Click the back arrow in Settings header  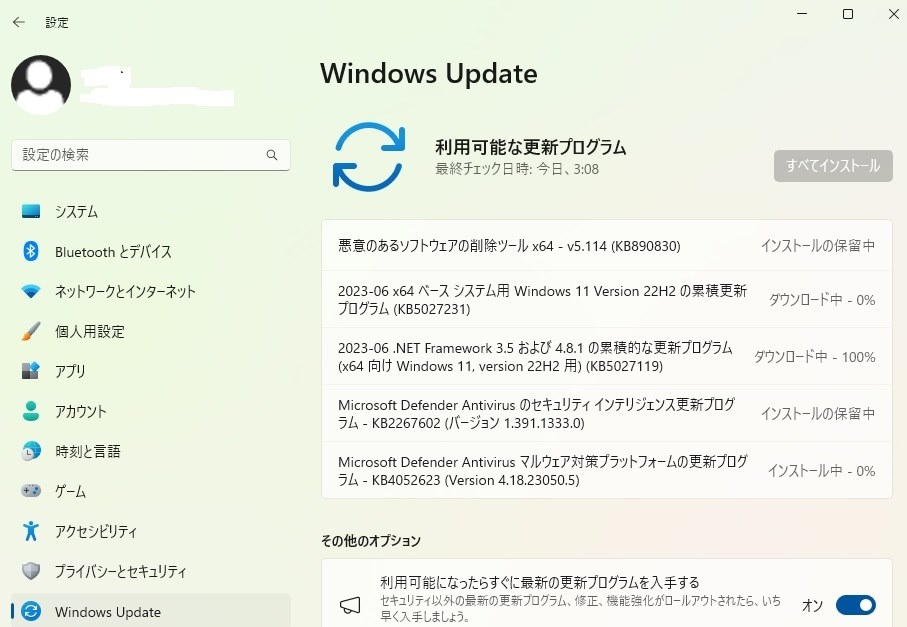(19, 22)
